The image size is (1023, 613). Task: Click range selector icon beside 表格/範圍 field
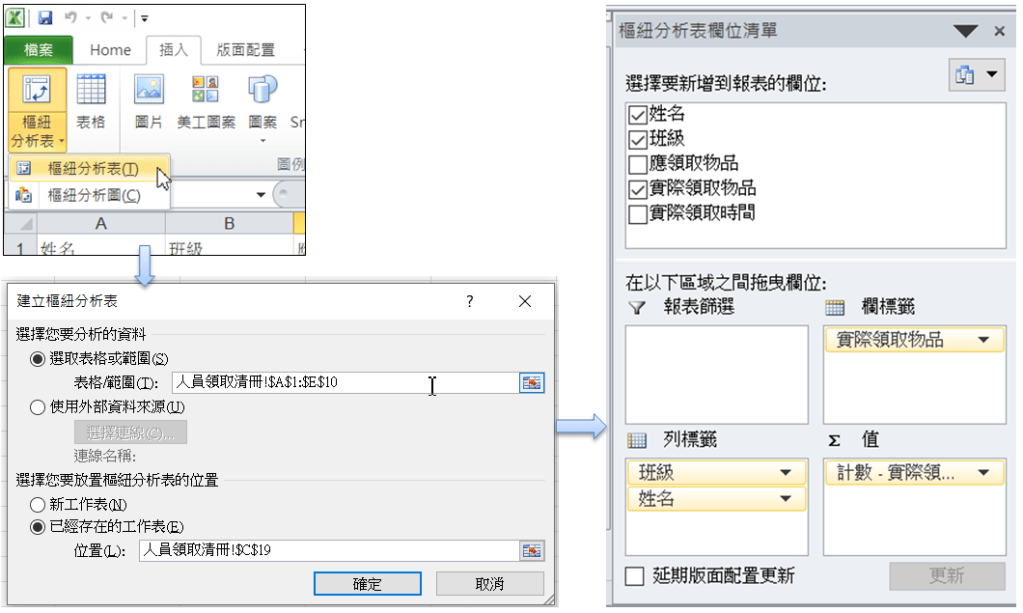coord(532,383)
